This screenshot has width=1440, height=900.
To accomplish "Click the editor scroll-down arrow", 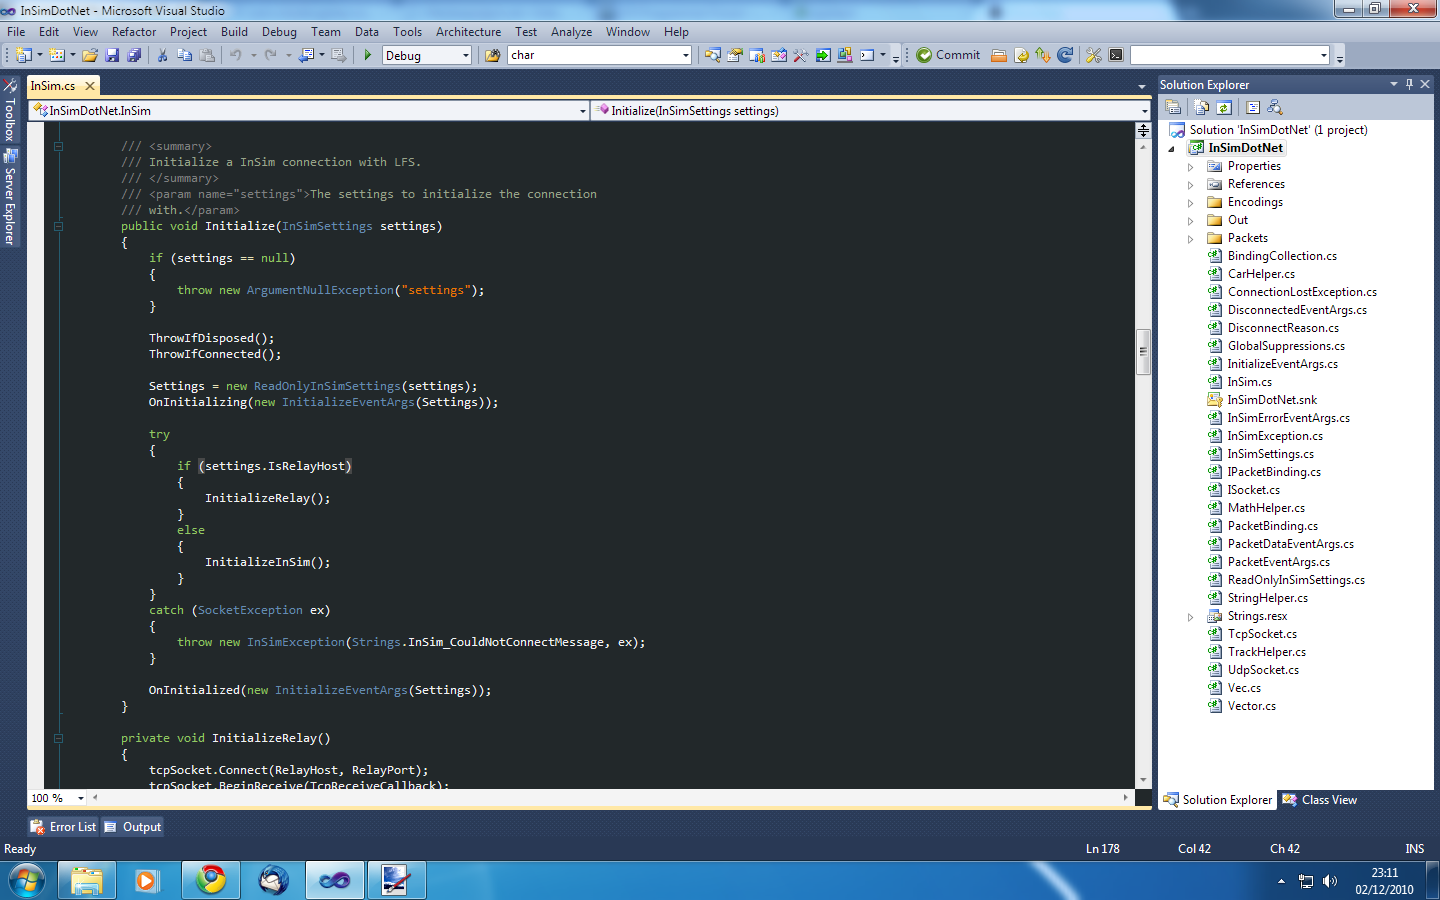I will click(x=1143, y=780).
